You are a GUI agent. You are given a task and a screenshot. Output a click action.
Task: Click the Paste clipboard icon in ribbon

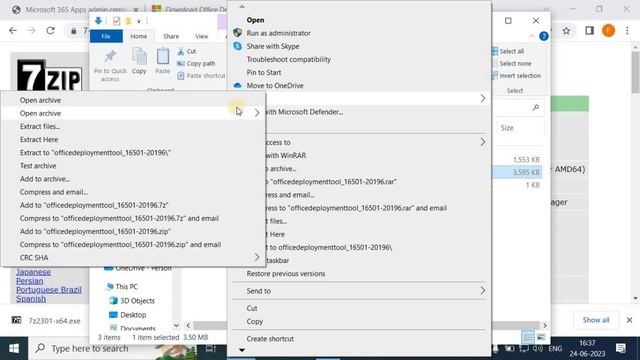162,56
